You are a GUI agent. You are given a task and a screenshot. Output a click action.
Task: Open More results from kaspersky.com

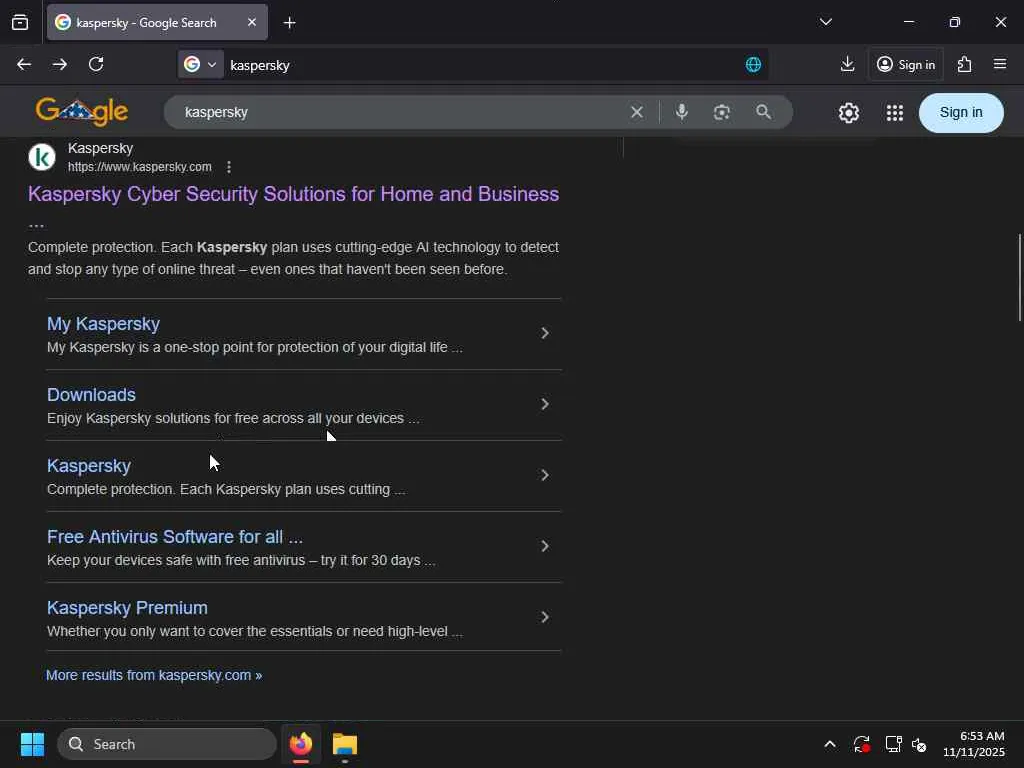click(x=154, y=675)
